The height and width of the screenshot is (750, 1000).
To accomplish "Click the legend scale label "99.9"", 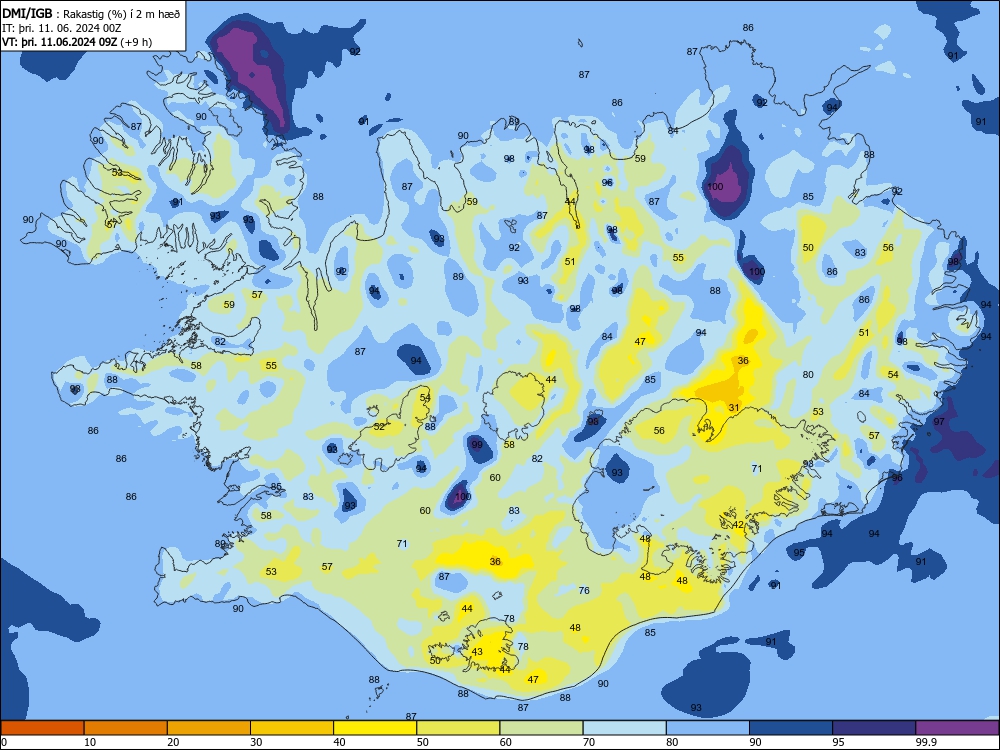I will pyautogui.click(x=926, y=742).
